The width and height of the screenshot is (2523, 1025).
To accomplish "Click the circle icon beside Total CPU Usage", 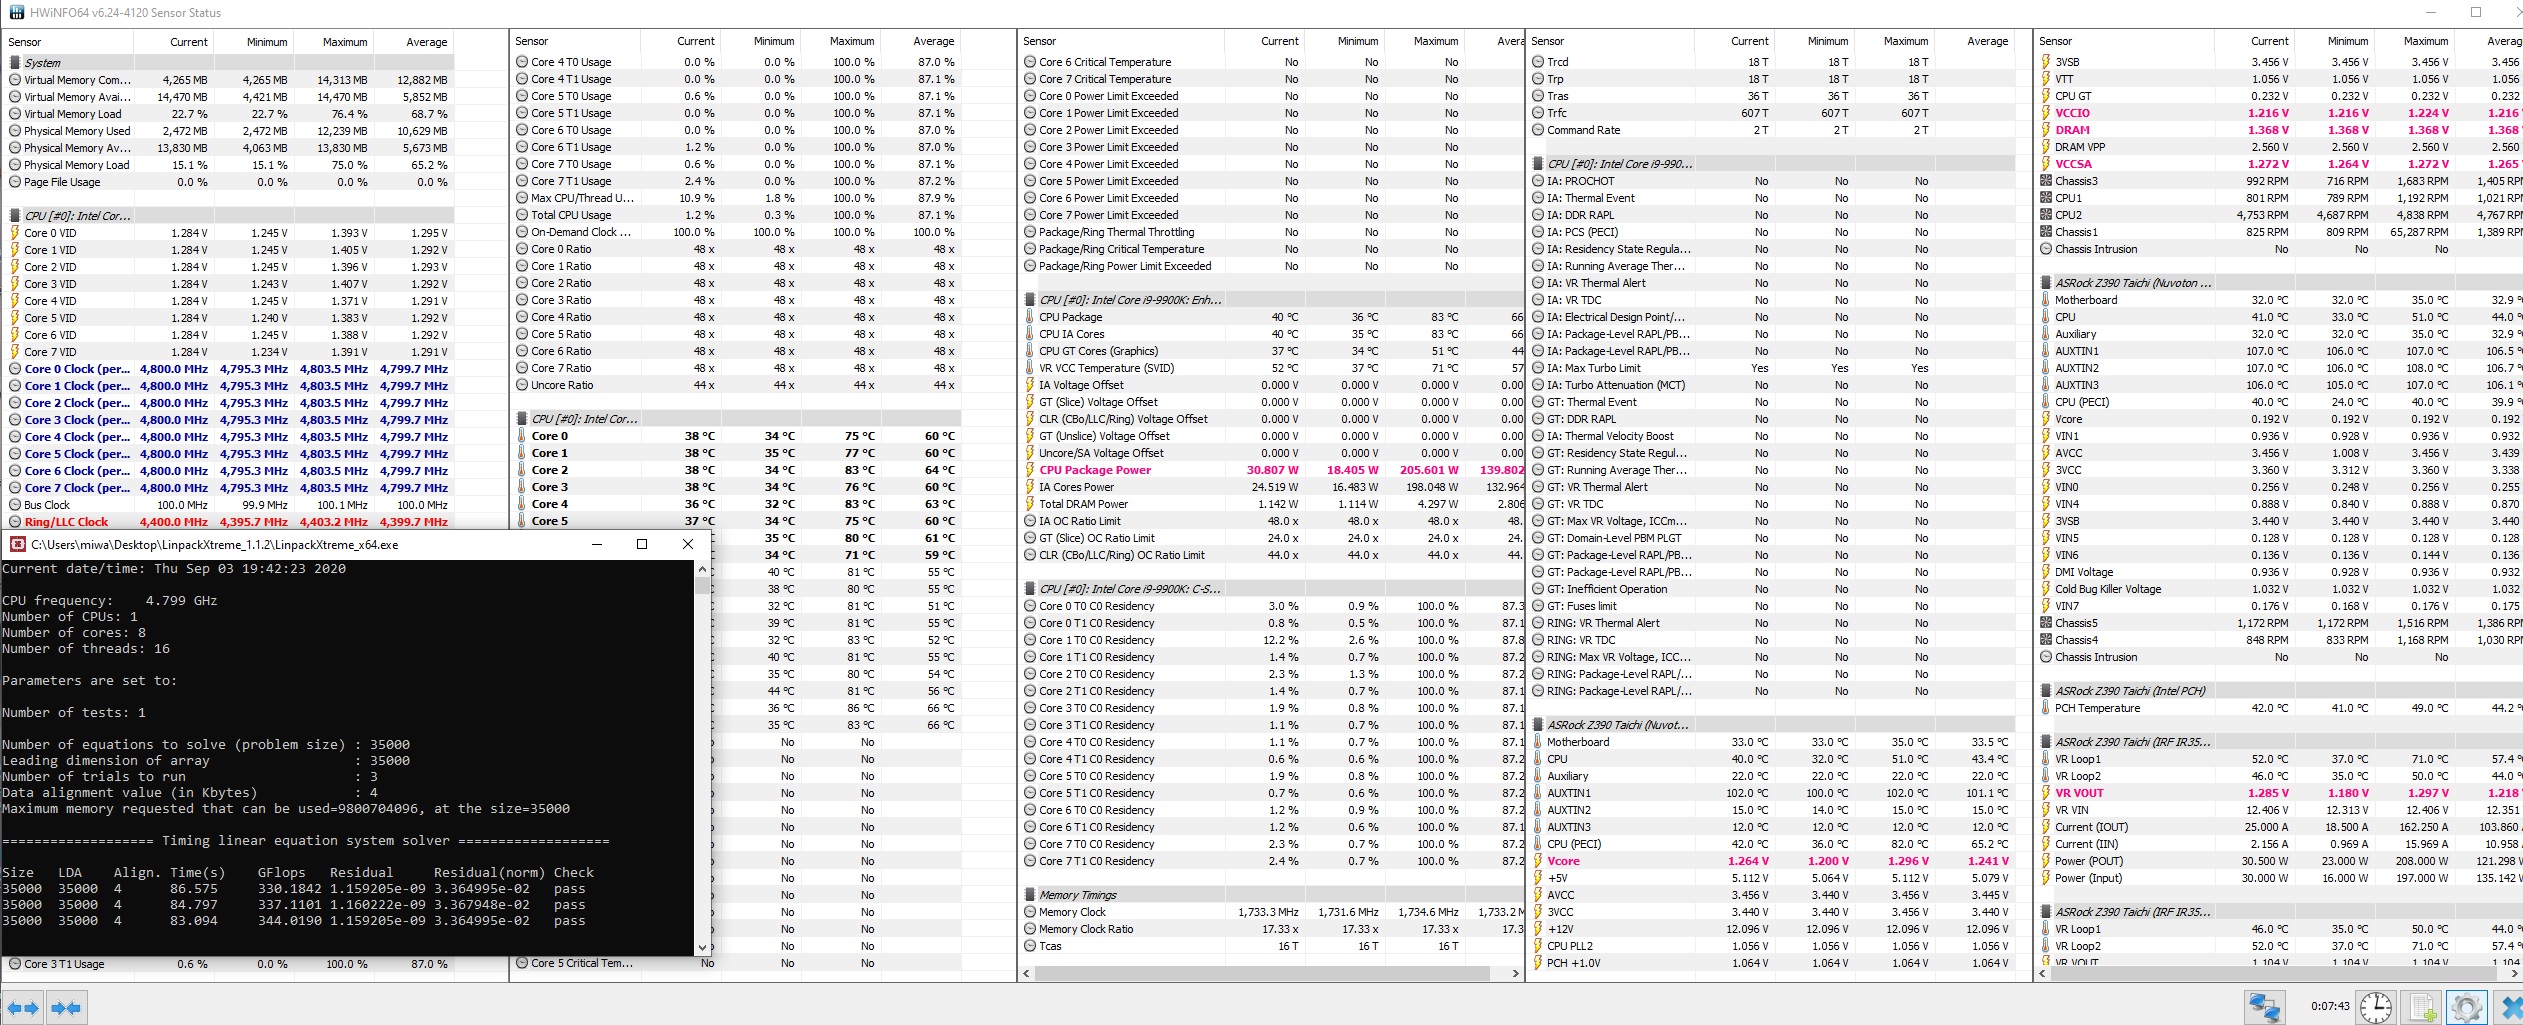I will (x=522, y=215).
